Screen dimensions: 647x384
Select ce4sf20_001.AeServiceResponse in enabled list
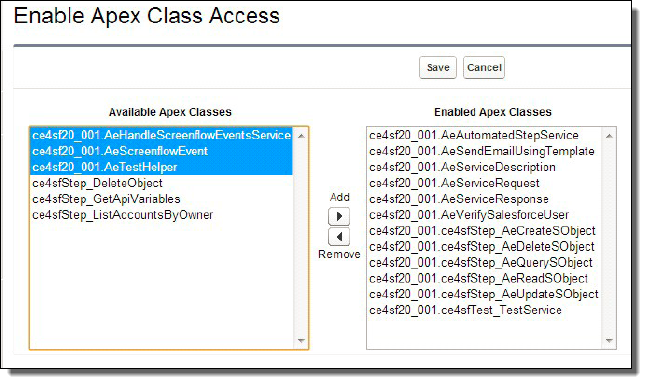484,199
